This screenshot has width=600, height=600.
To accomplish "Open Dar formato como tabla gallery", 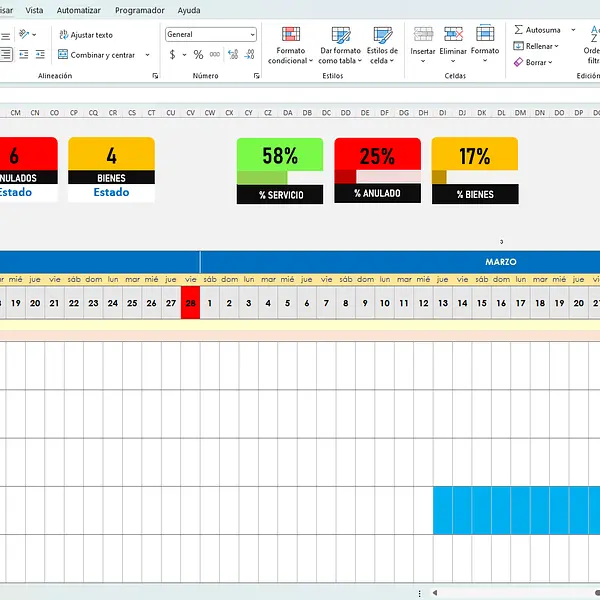I will [340, 45].
